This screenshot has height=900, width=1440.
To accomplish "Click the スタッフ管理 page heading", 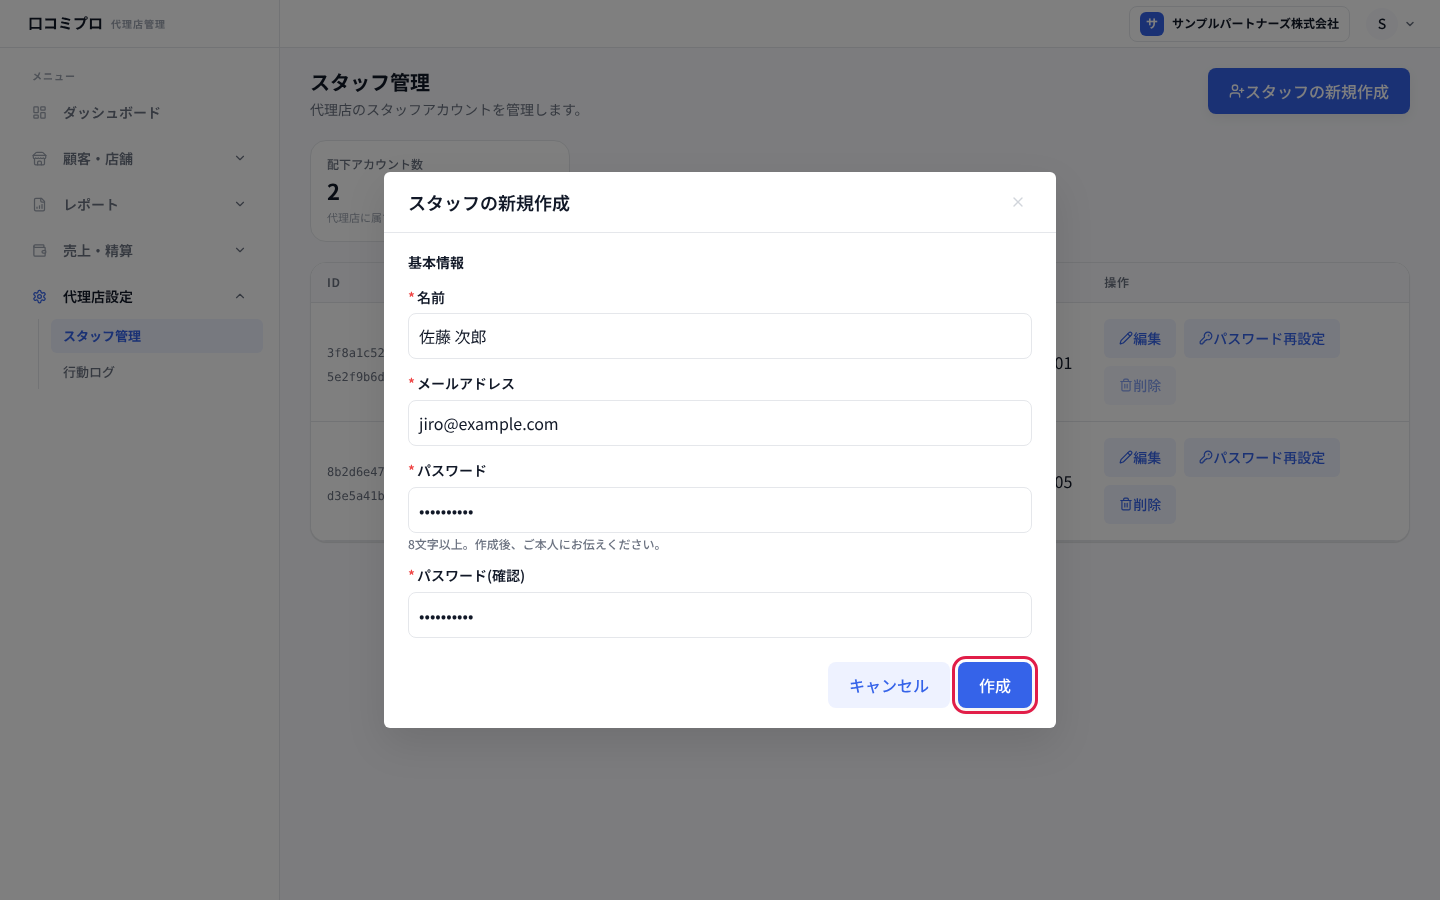I will point(370,83).
